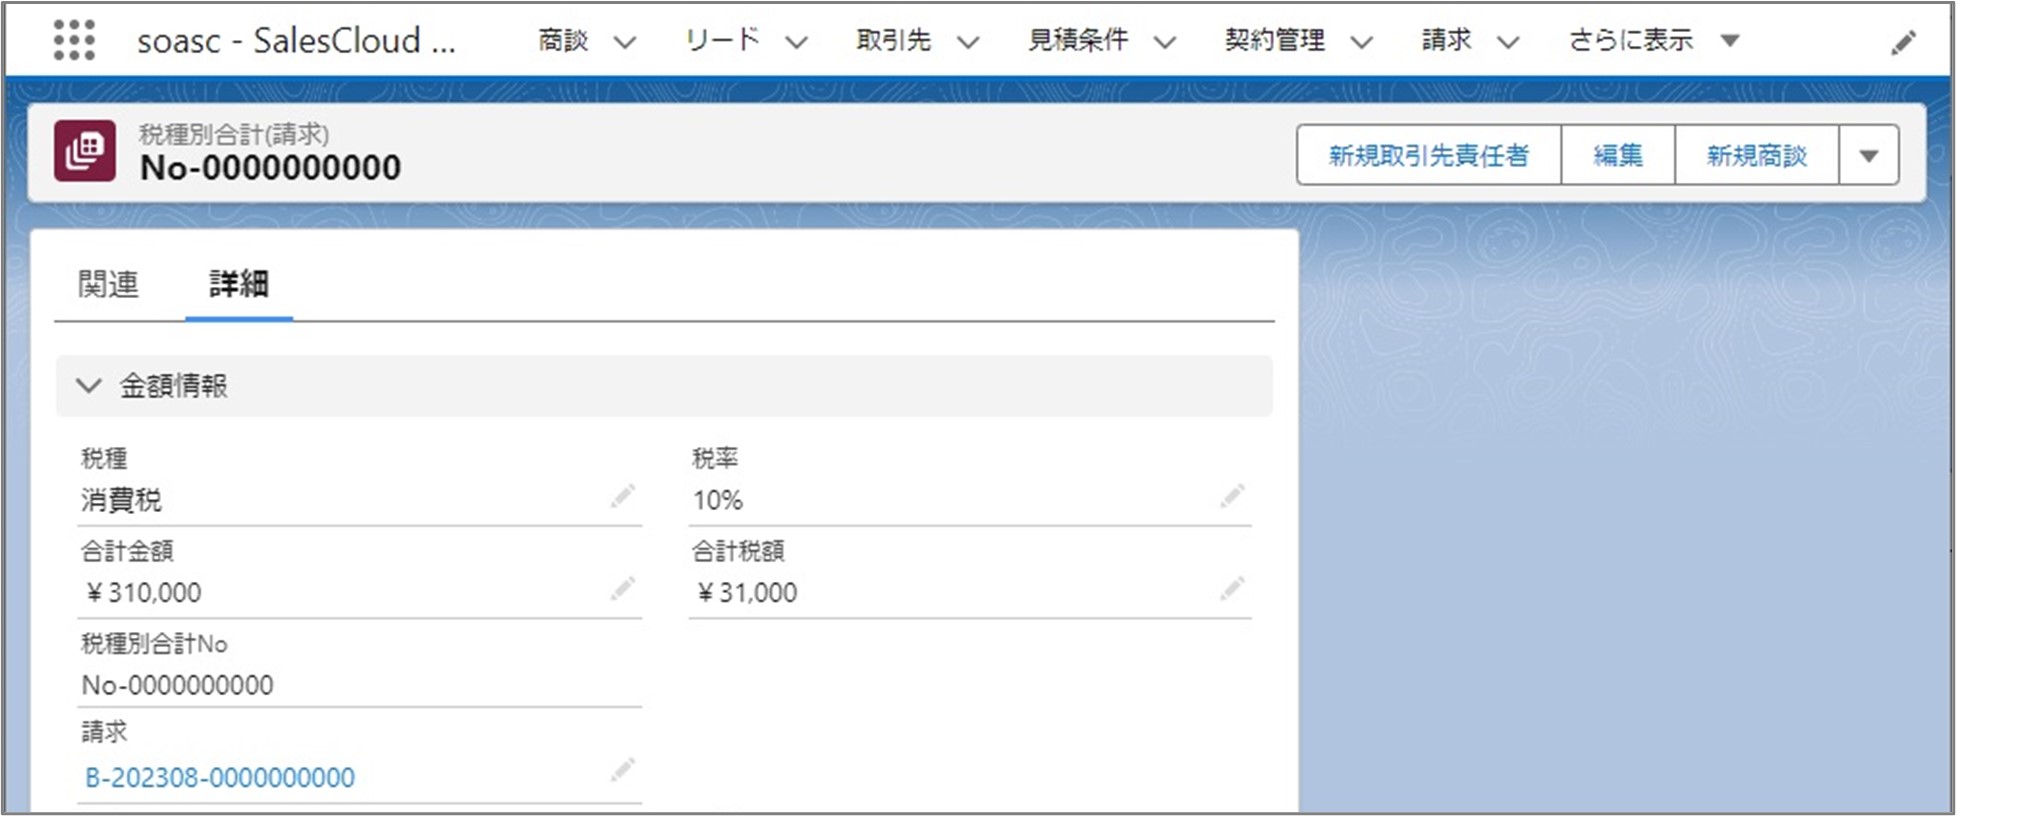Open the more actions dropdown beside 新規商談
The width and height of the screenshot is (2027, 821).
pos(1868,155)
